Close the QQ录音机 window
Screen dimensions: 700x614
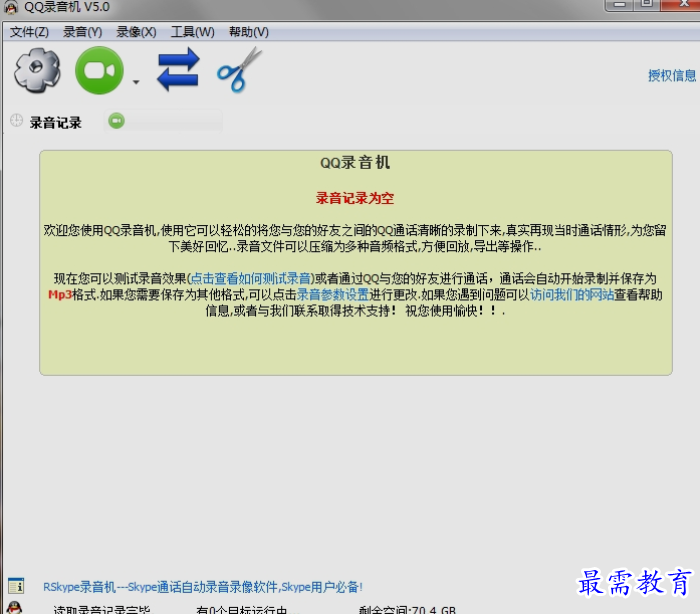[681, 4]
